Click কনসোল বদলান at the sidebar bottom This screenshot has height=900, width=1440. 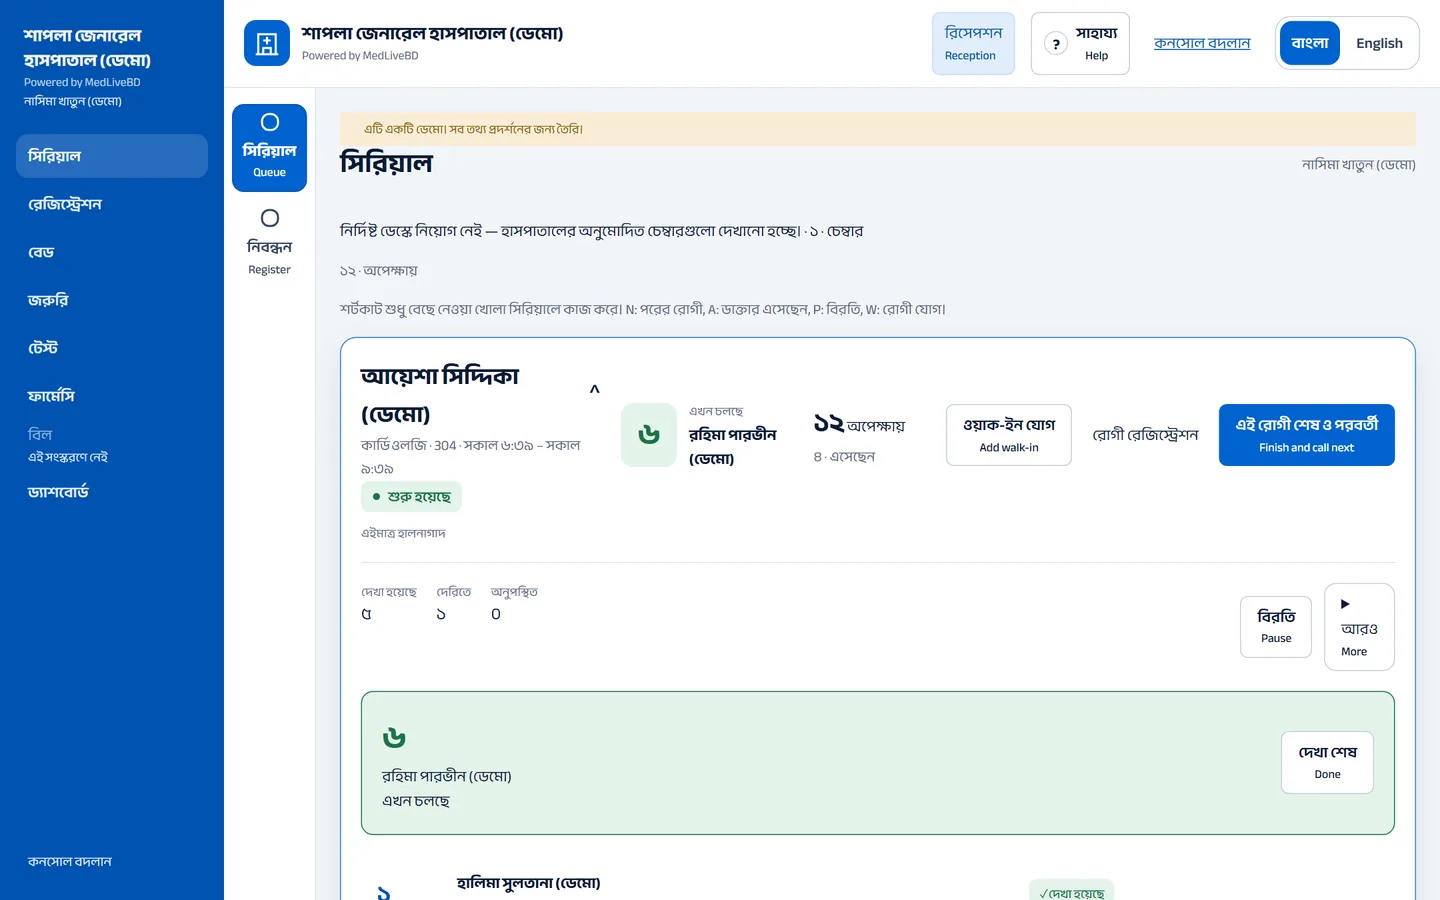(70, 861)
